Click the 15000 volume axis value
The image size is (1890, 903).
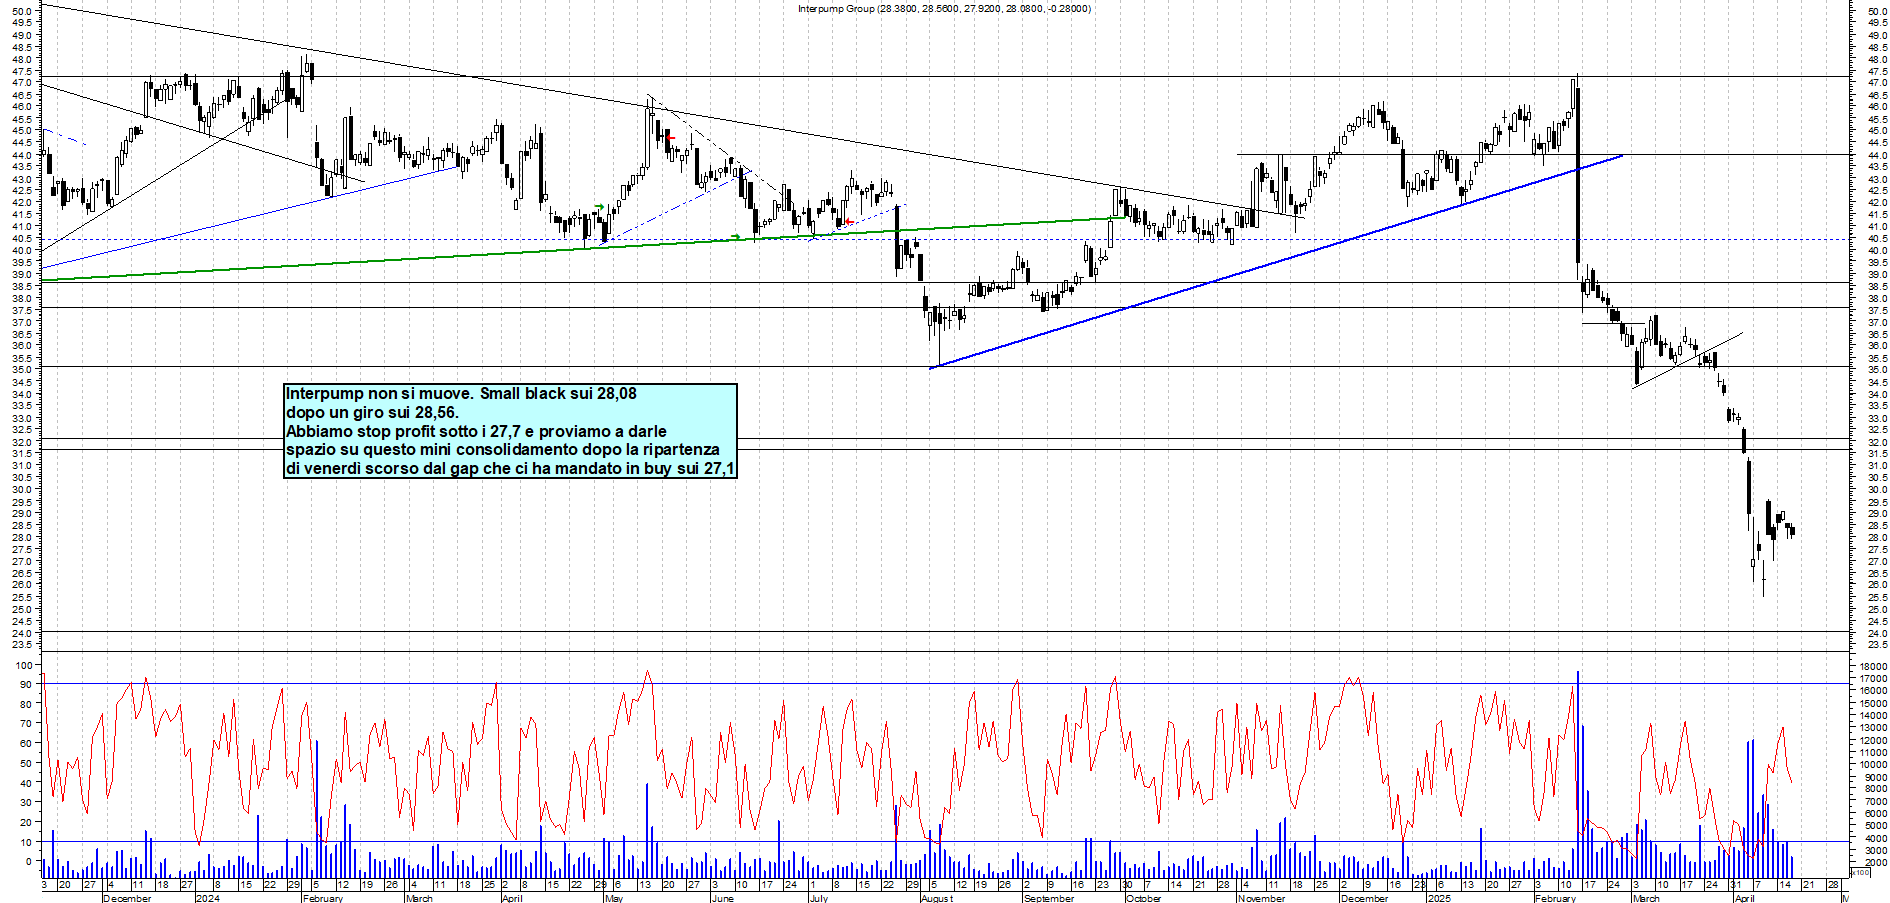coord(1874,703)
